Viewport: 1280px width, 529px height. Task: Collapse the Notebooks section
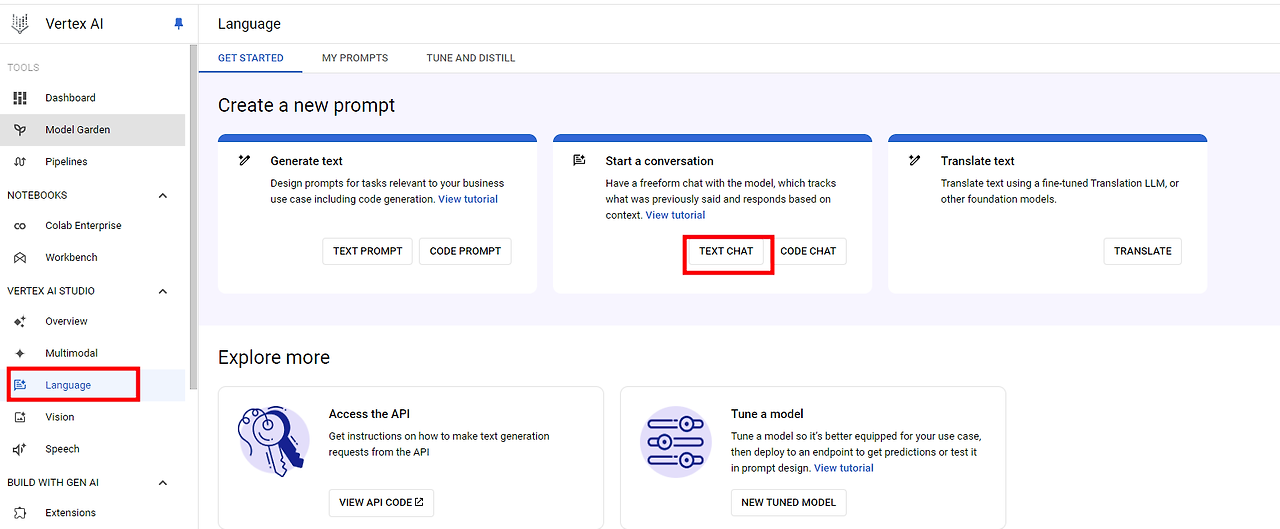pos(163,195)
